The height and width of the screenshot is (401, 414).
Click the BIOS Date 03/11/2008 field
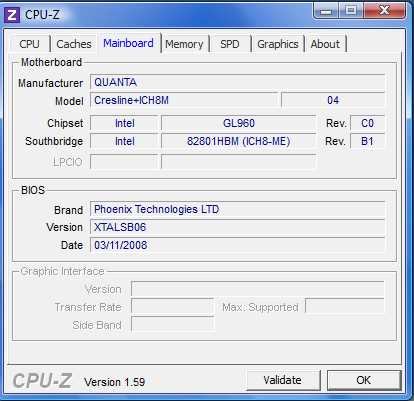click(x=237, y=245)
